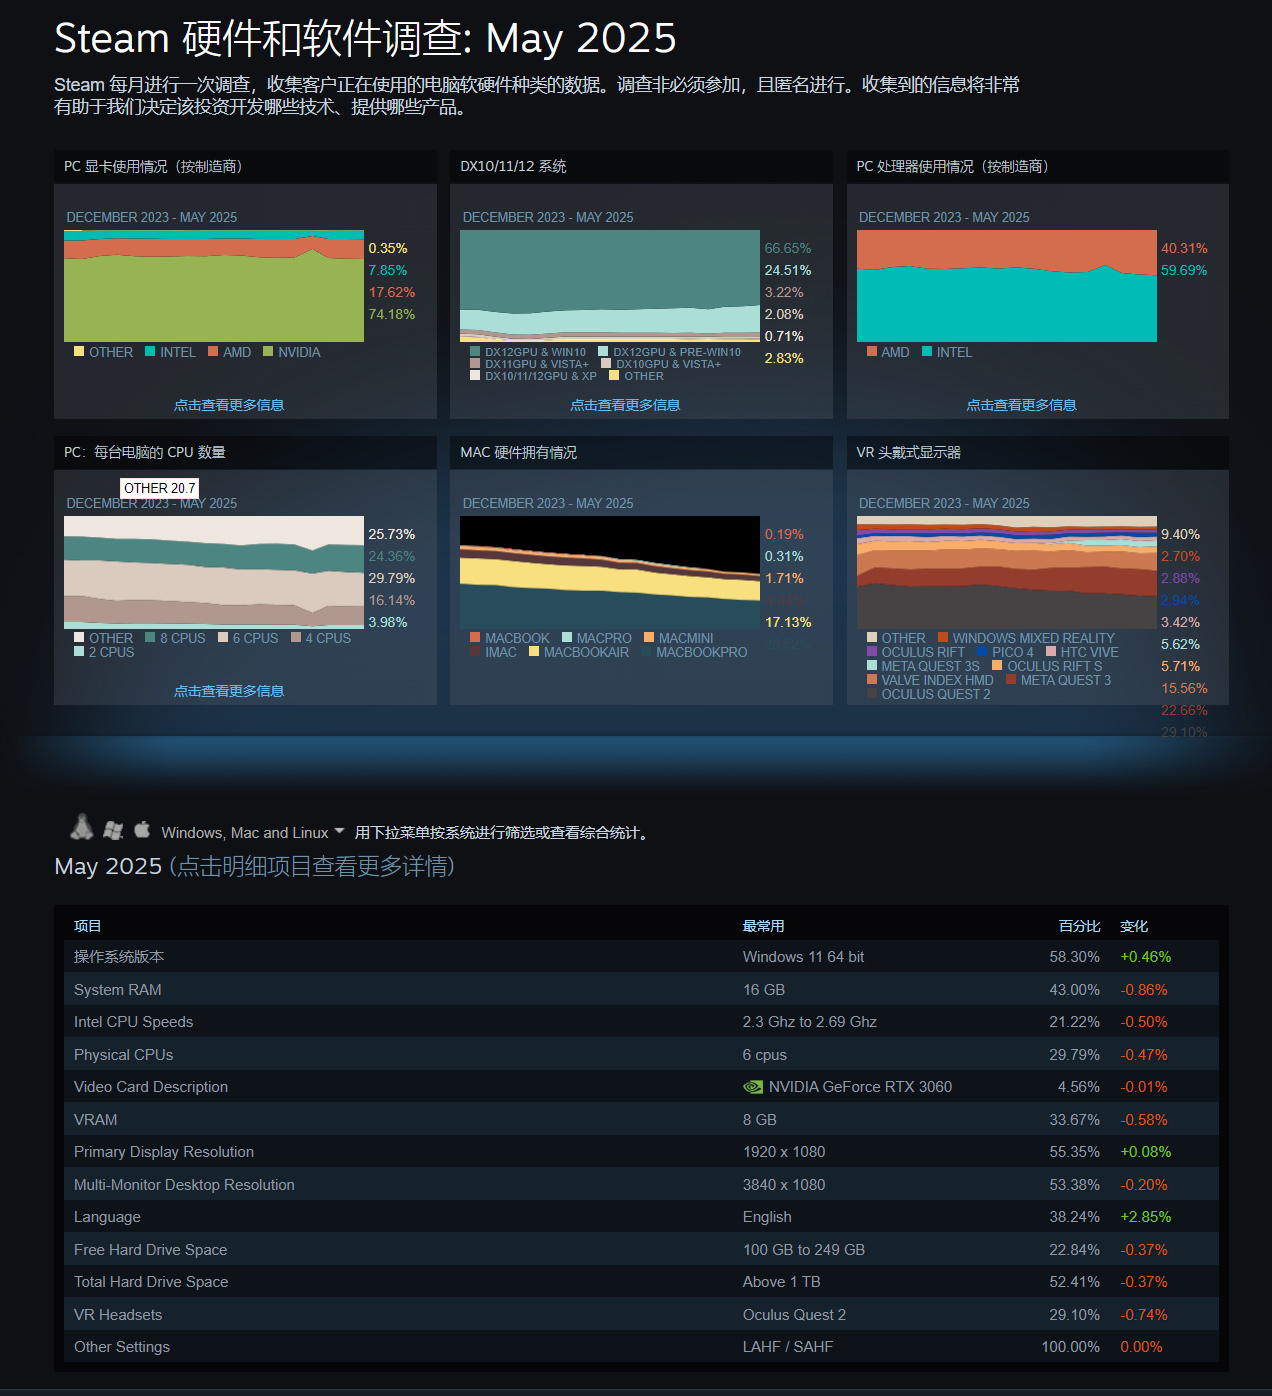Click the 29.79% value beside CPU count chart
Viewport: 1272px width, 1396px height.
click(392, 578)
